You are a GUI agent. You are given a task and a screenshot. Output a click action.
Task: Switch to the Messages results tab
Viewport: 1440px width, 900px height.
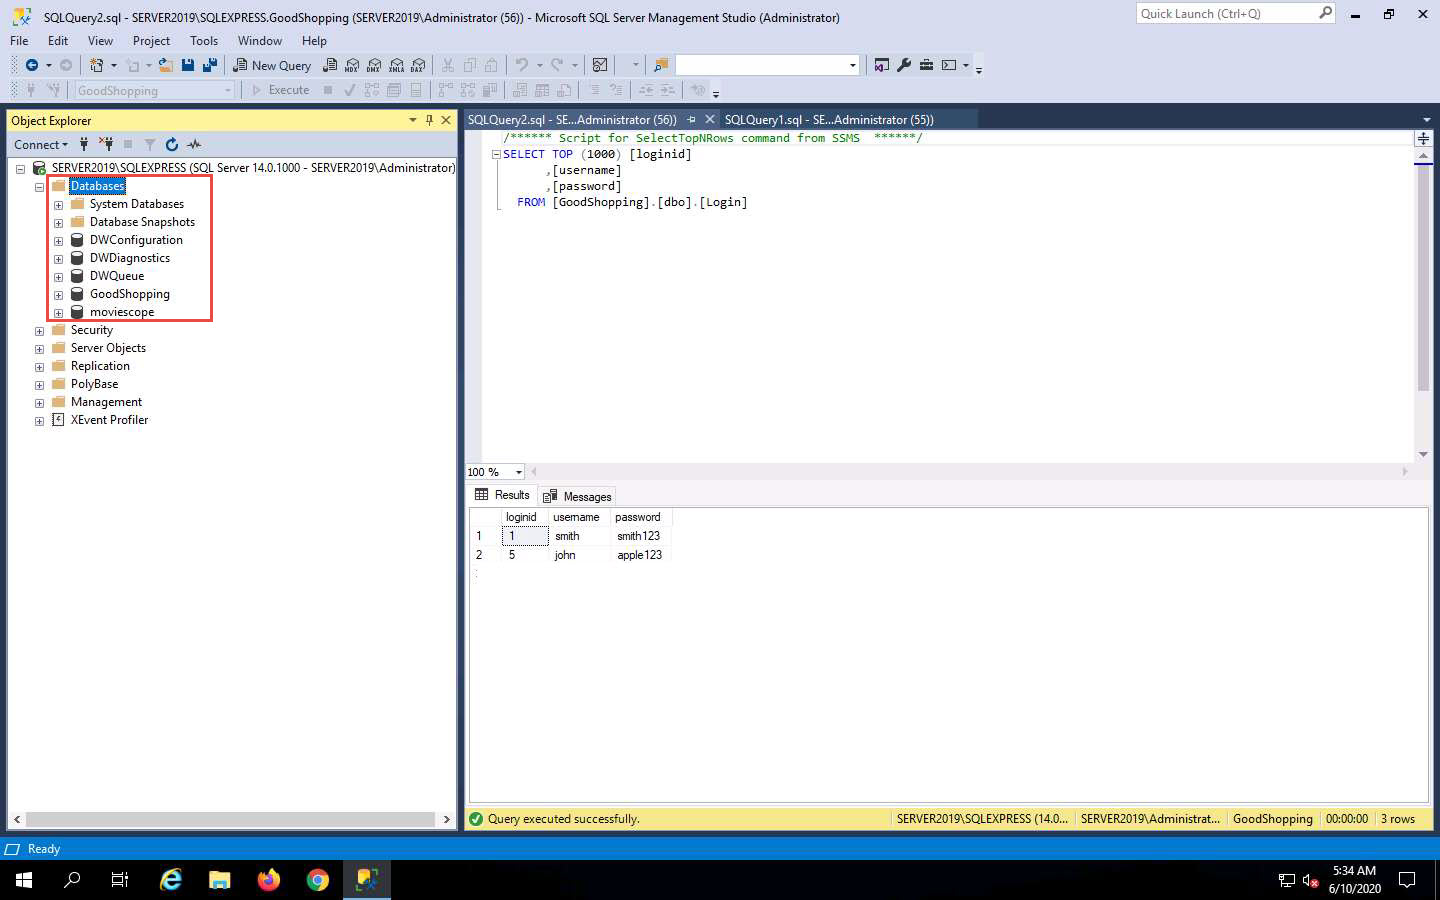[x=577, y=496]
